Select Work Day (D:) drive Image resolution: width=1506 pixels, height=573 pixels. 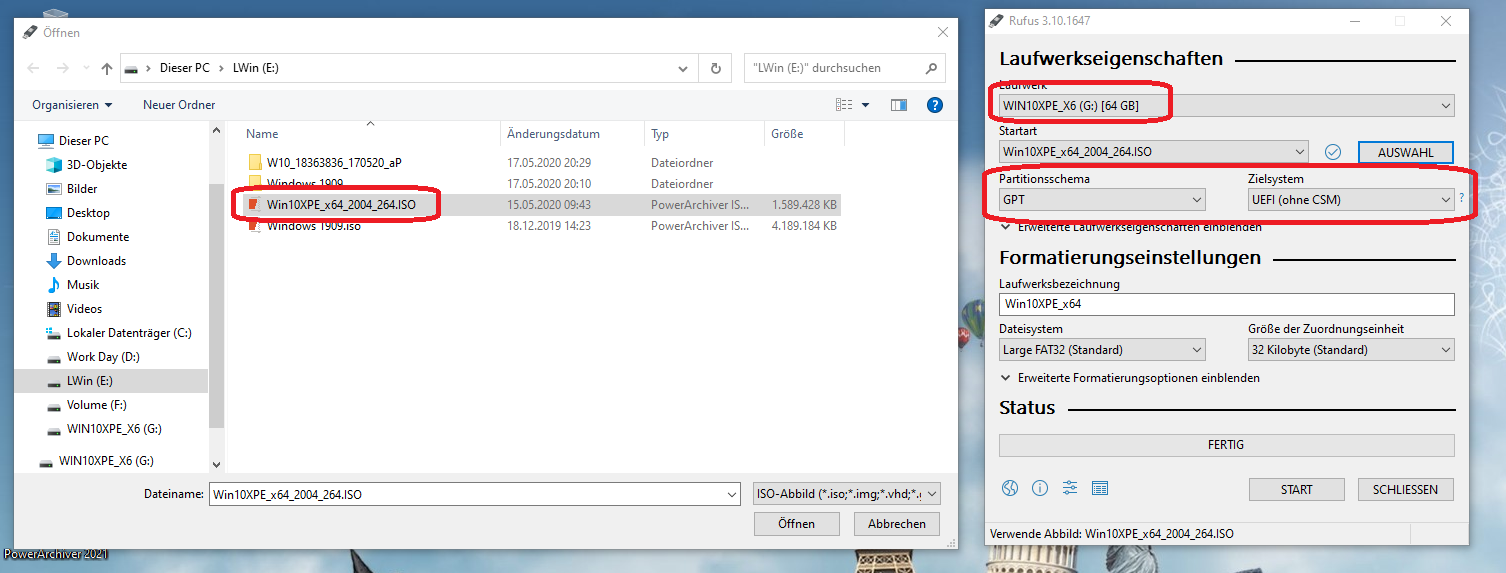104,357
